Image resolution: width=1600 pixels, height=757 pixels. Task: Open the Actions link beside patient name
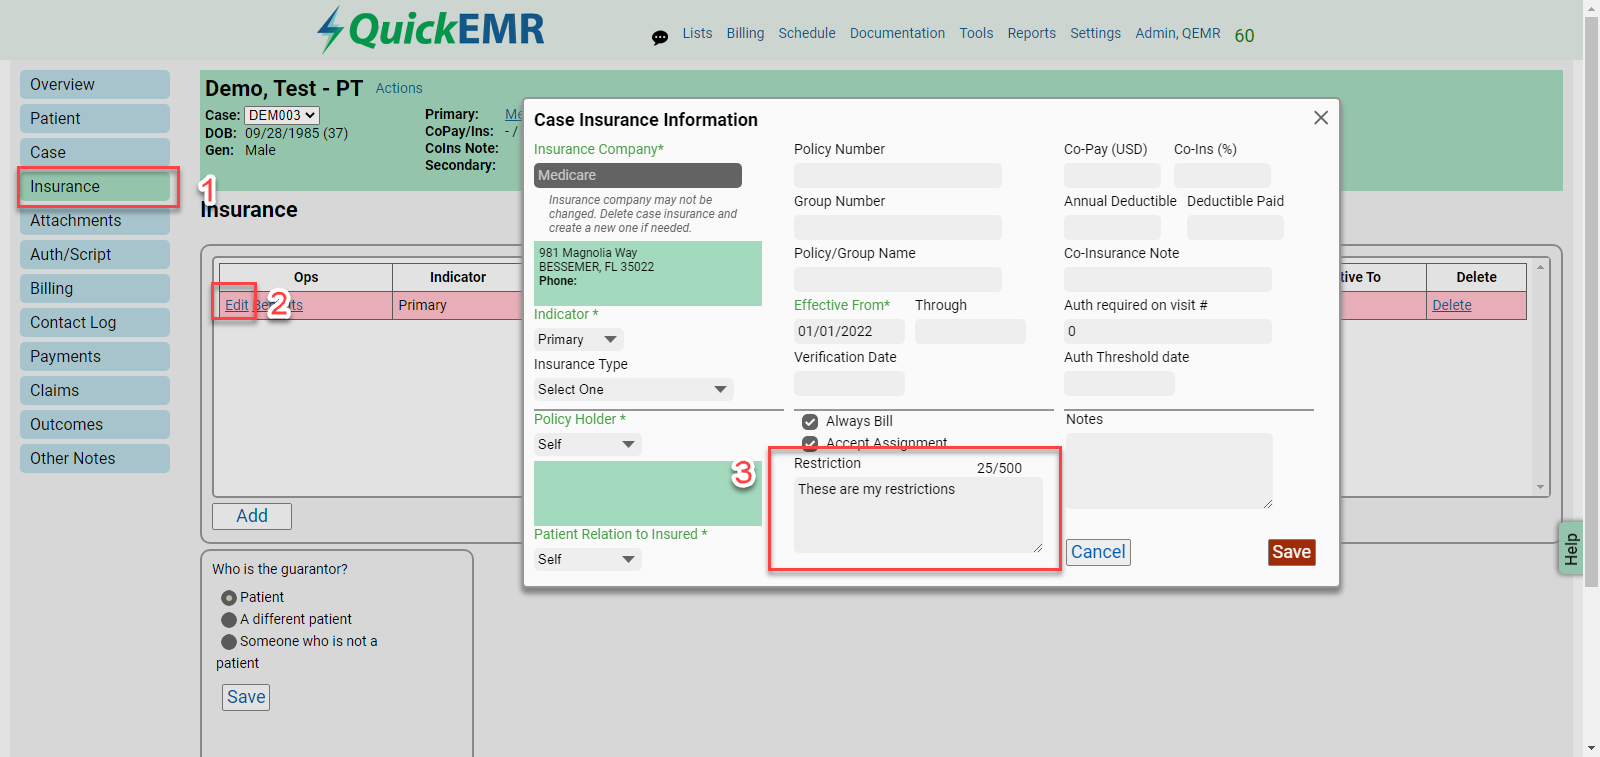coord(399,88)
